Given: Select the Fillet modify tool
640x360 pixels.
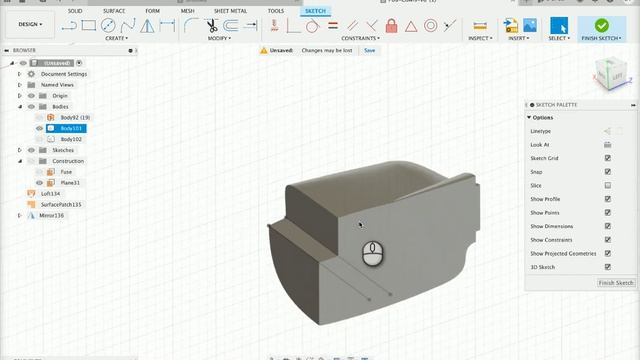Looking at the screenshot, I should point(191,26).
